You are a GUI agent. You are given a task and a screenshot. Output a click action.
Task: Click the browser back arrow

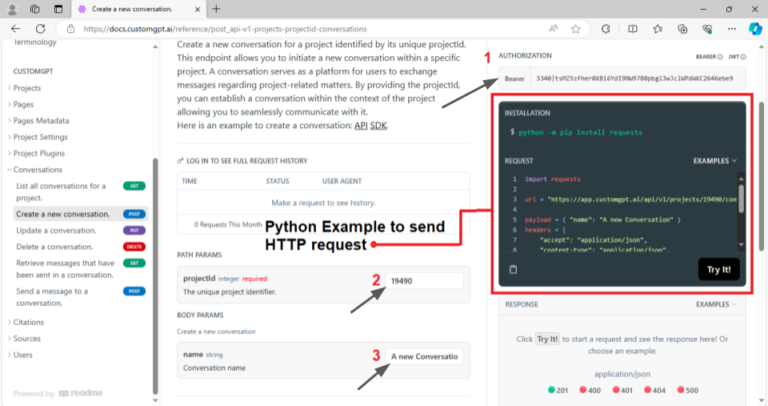(x=16, y=29)
